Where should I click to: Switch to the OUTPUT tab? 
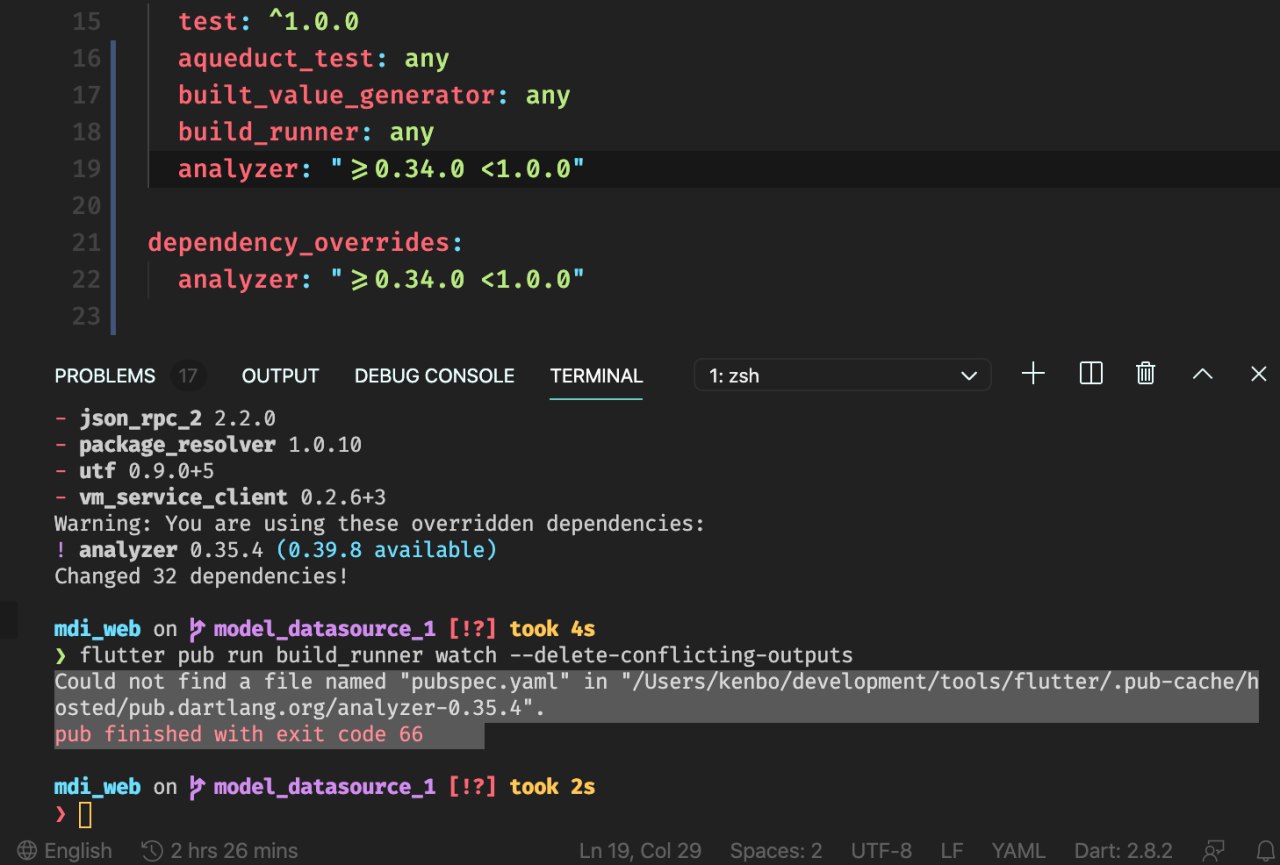(x=280, y=376)
